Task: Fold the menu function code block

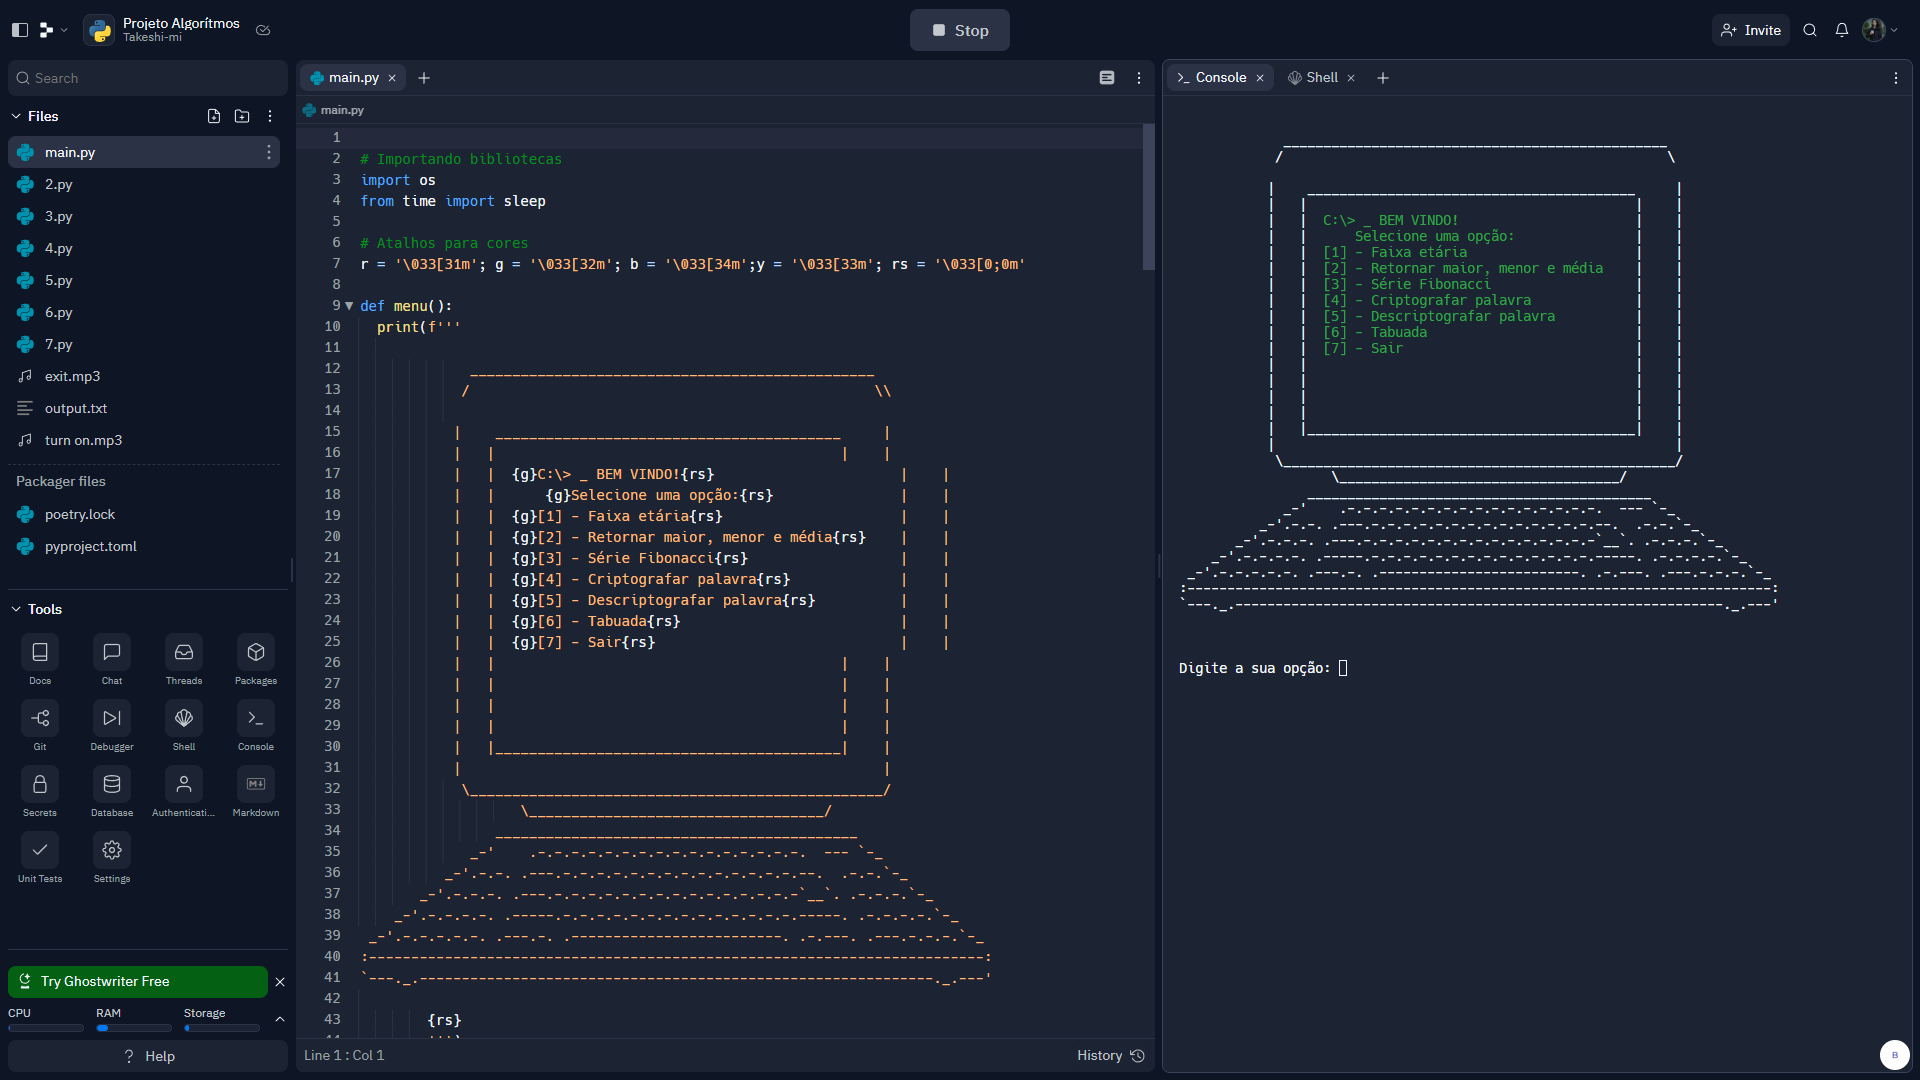Action: point(348,305)
